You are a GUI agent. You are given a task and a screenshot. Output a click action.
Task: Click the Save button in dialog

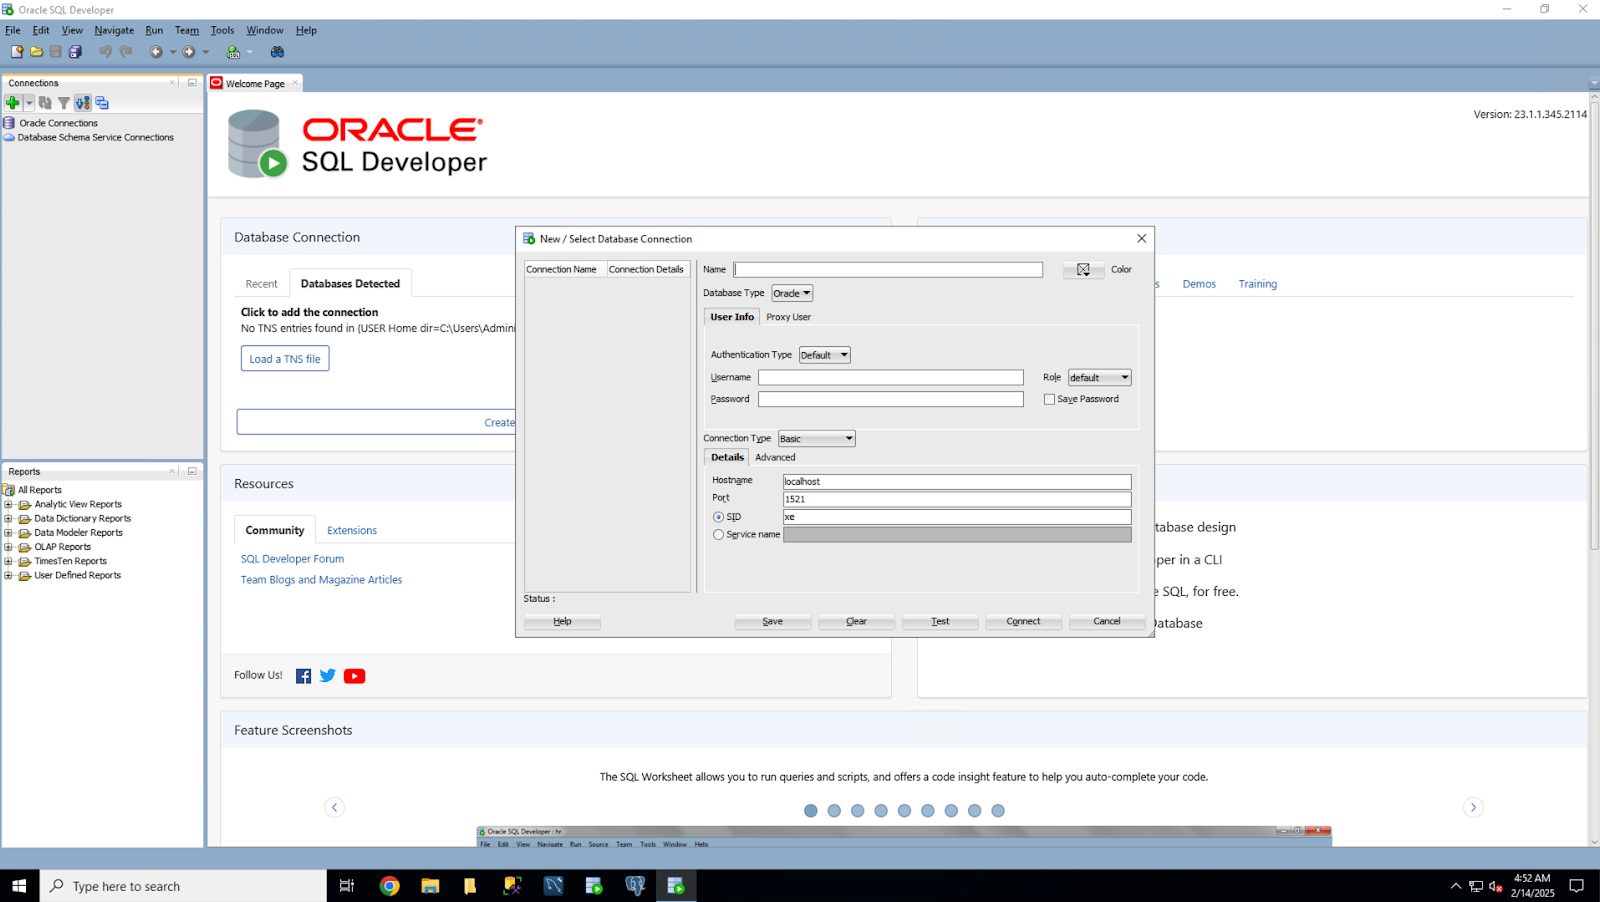coord(772,621)
